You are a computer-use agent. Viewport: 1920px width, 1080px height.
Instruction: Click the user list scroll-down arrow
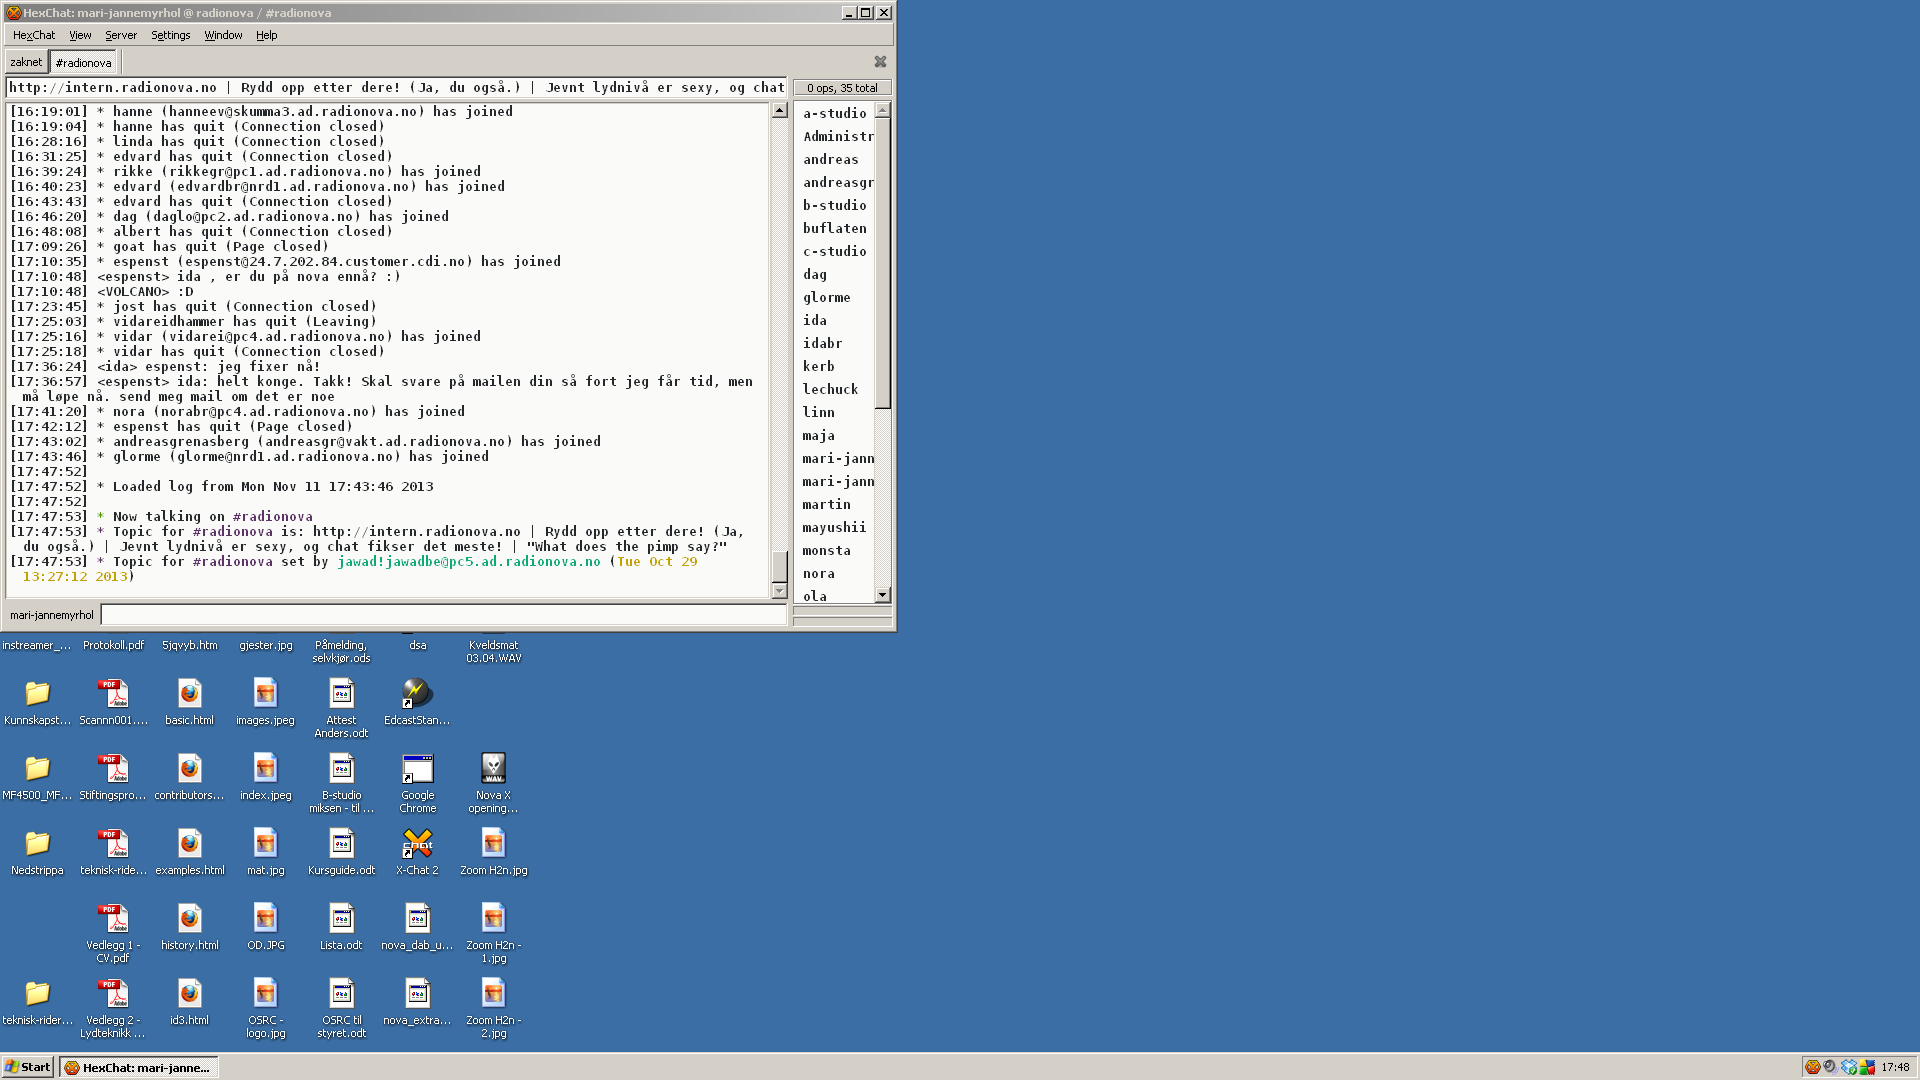882,595
